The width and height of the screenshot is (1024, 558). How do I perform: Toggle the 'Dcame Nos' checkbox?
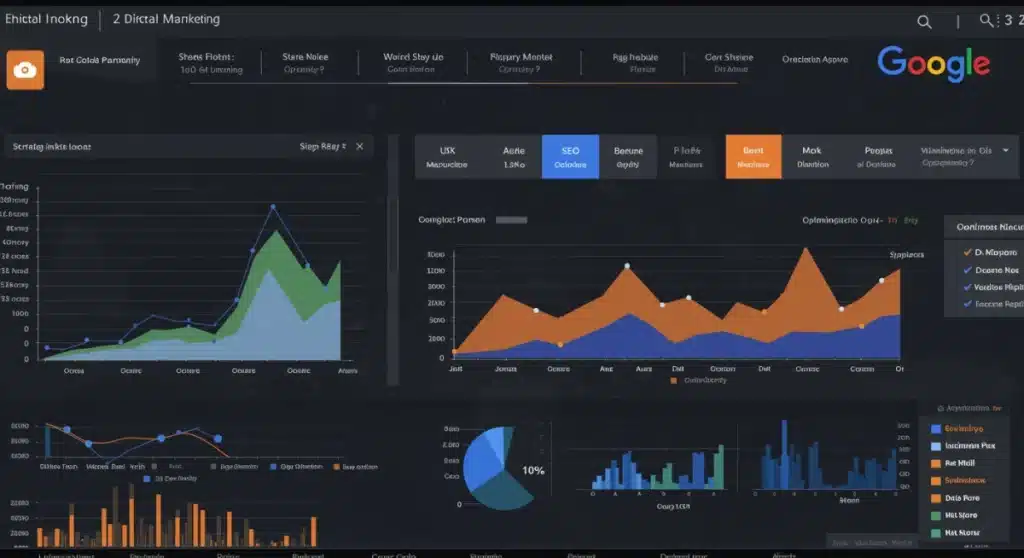pos(967,269)
